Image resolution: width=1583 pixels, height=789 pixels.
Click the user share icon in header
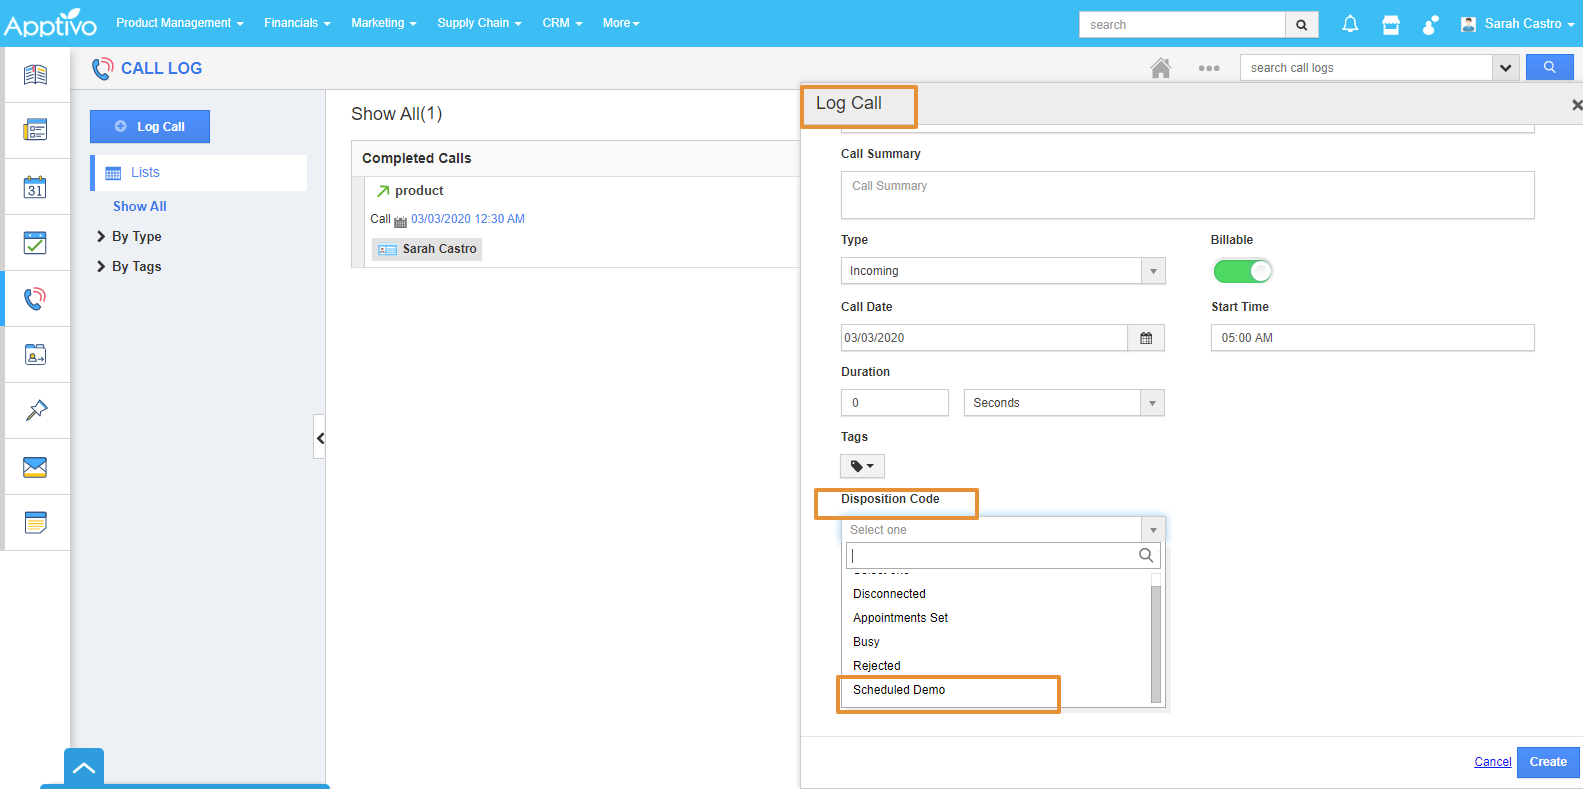(1430, 24)
